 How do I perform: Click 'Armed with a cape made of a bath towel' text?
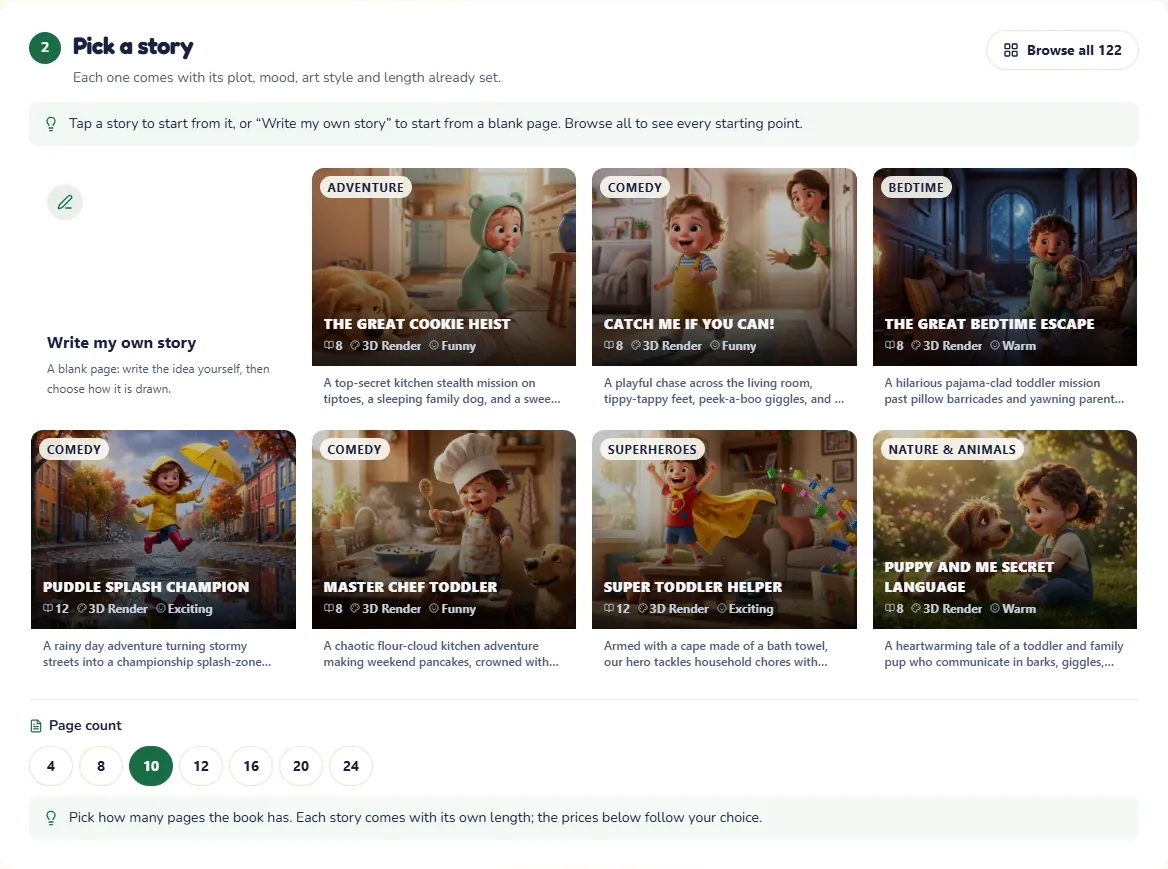[x=716, y=654]
